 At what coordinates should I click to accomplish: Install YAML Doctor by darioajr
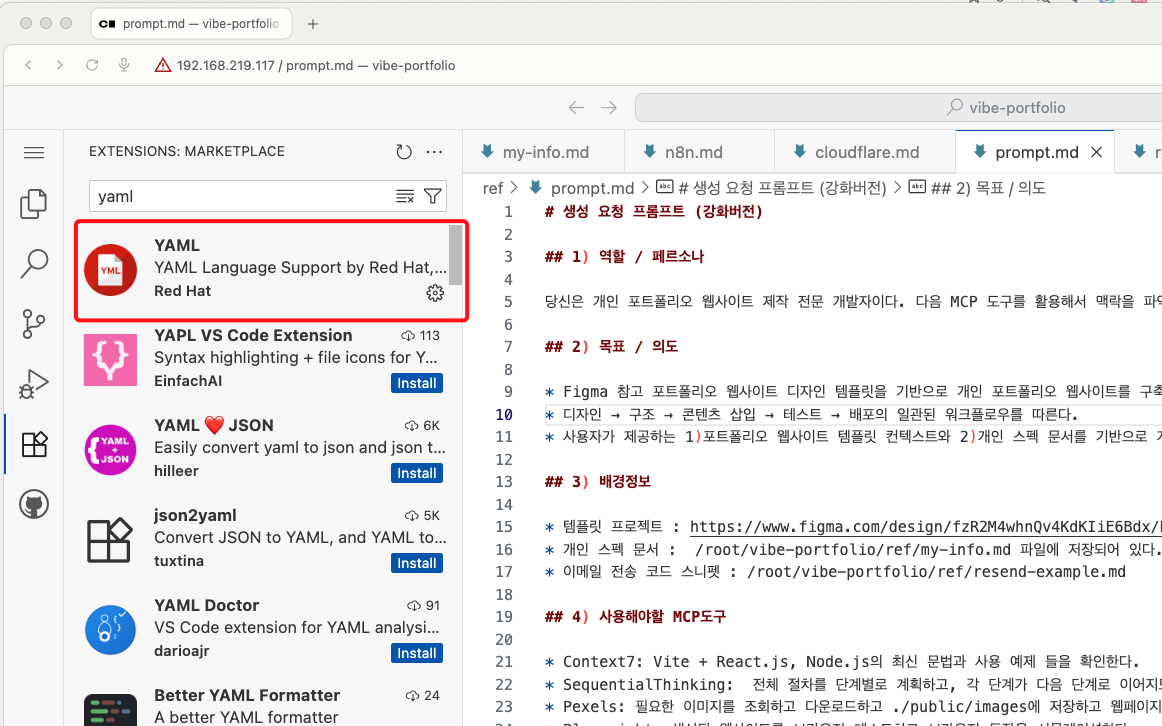click(416, 653)
